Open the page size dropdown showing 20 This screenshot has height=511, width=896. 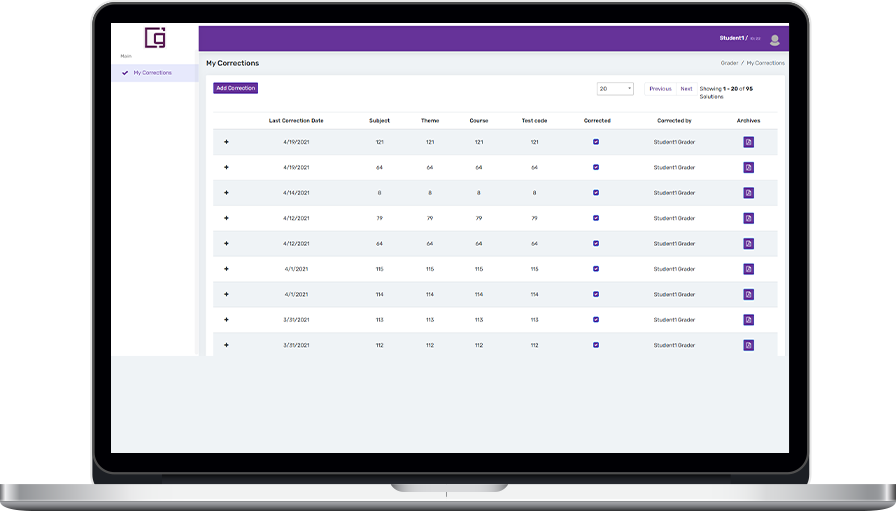(615, 89)
